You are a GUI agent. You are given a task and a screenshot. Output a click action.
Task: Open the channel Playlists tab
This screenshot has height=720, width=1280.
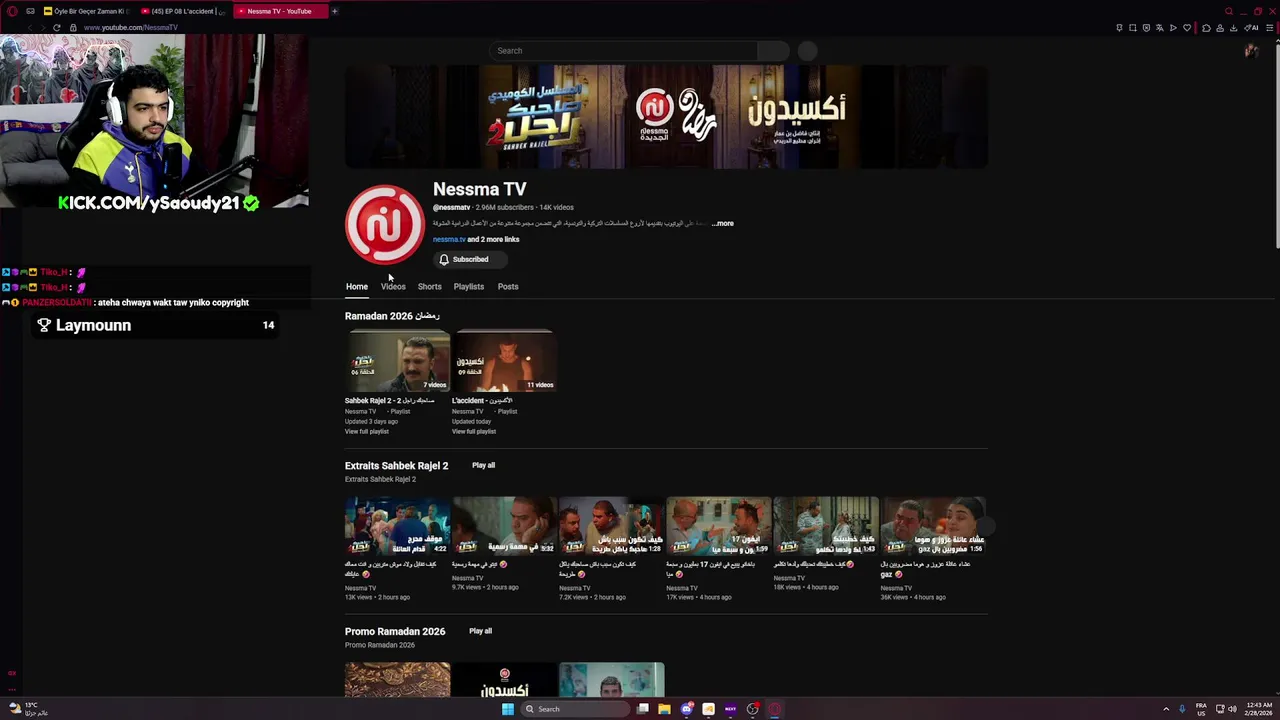tap(469, 286)
